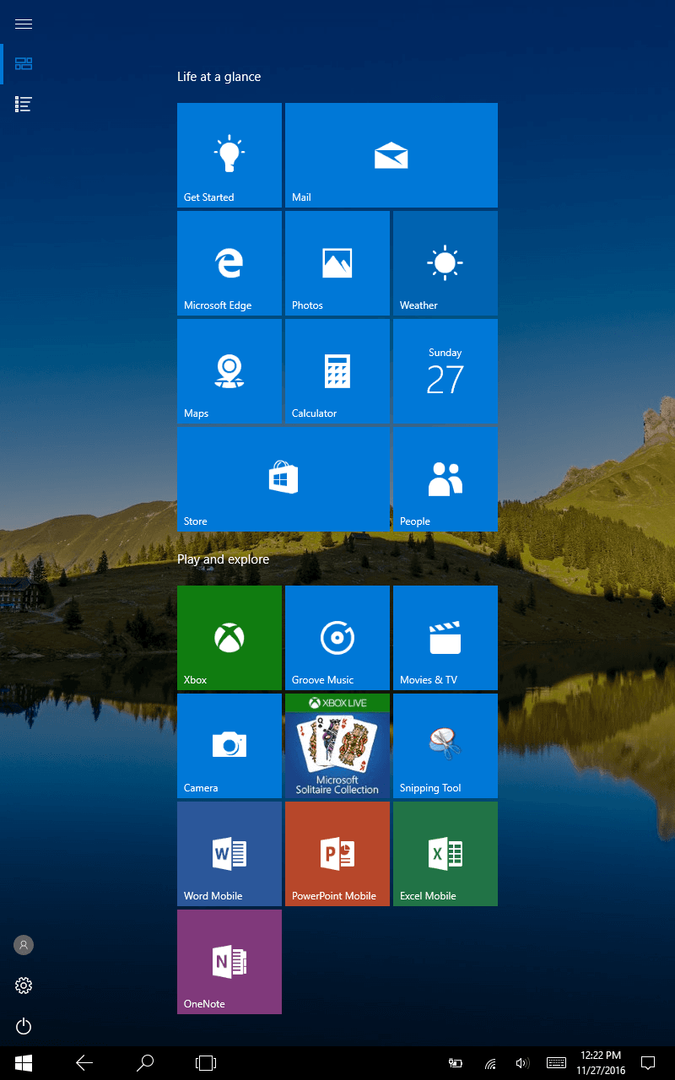Launch the Camera tile
Image resolution: width=675 pixels, height=1080 pixels.
click(x=229, y=746)
